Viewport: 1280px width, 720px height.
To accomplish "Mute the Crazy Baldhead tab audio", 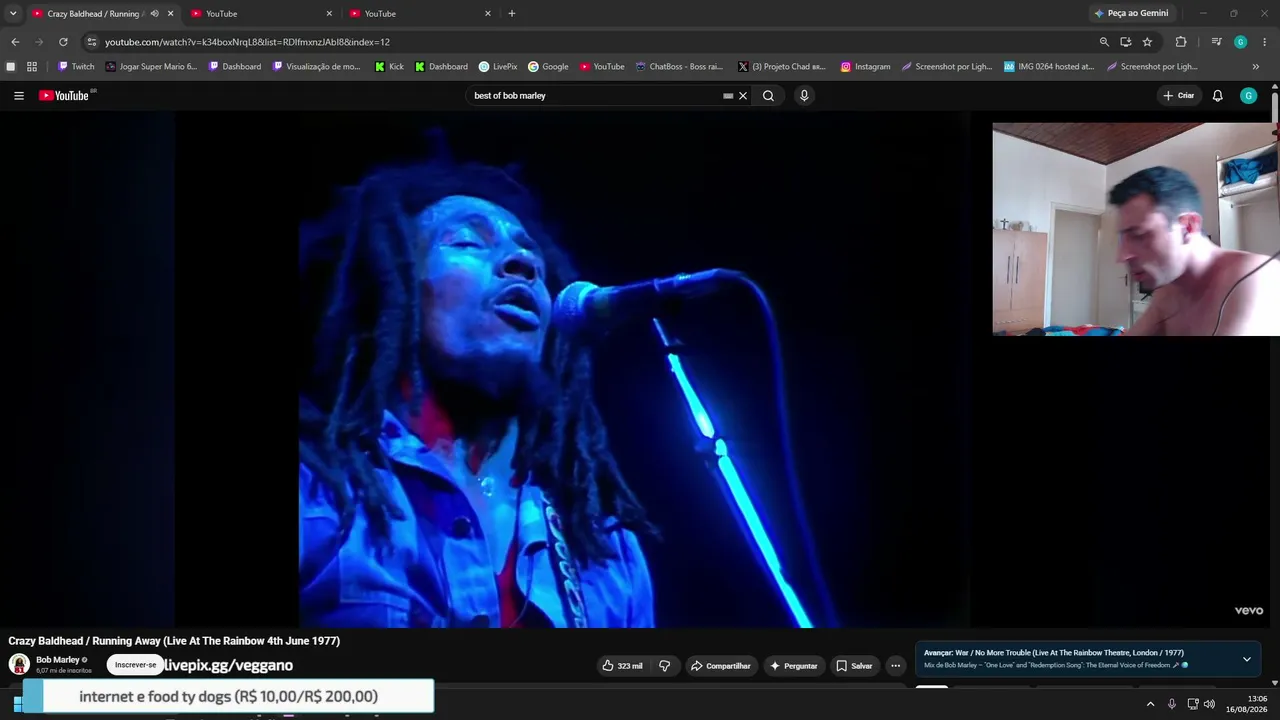I will coord(154,14).
